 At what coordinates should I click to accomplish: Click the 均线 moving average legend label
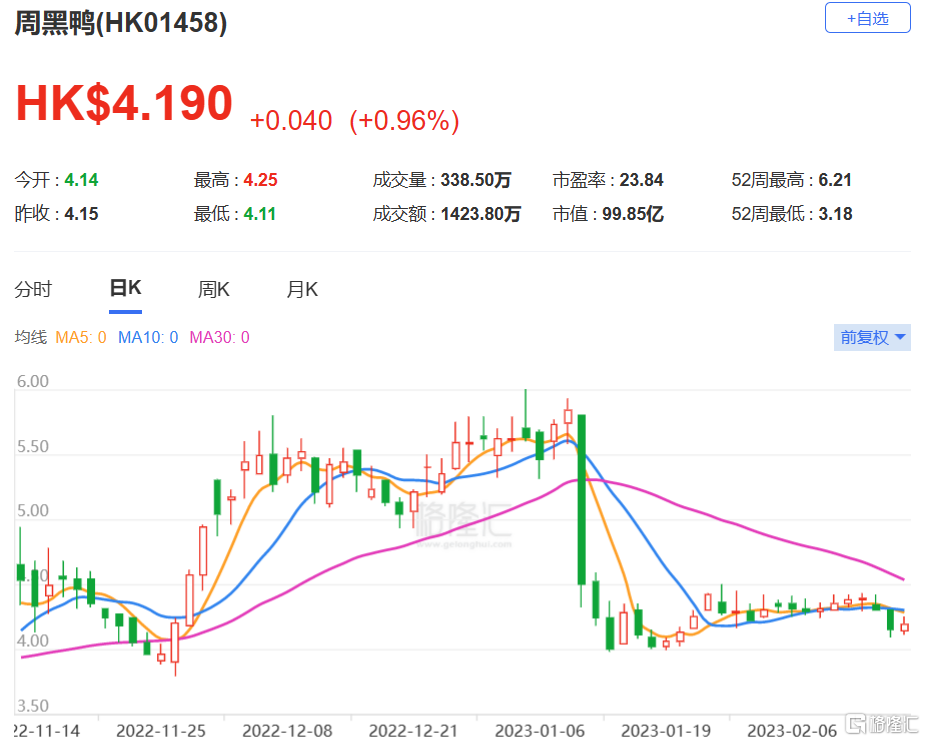pos(31,337)
